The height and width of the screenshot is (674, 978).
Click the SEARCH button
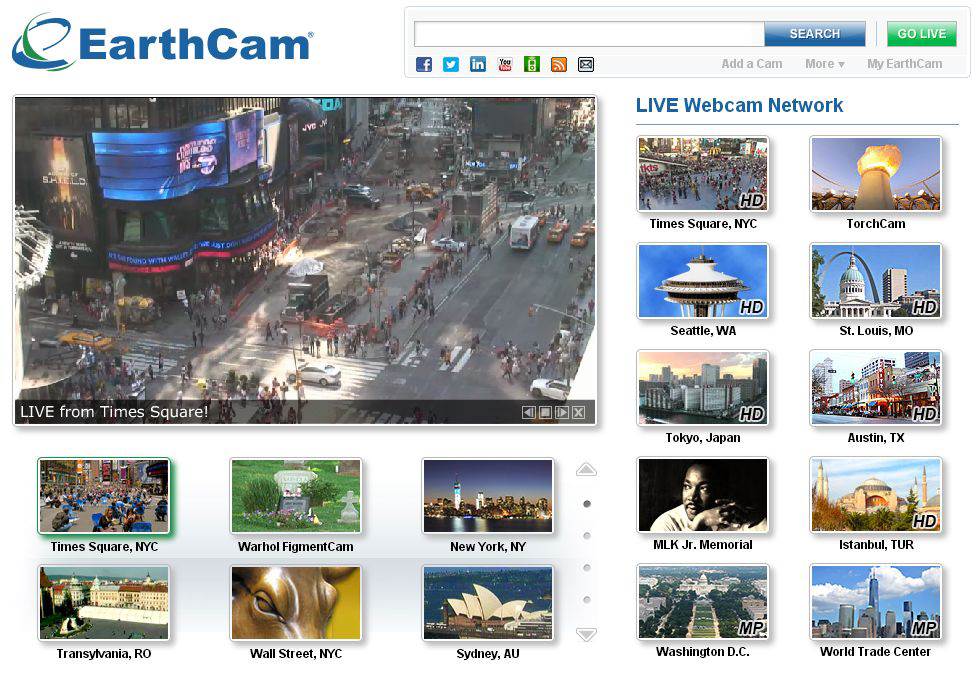pyautogui.click(x=815, y=34)
